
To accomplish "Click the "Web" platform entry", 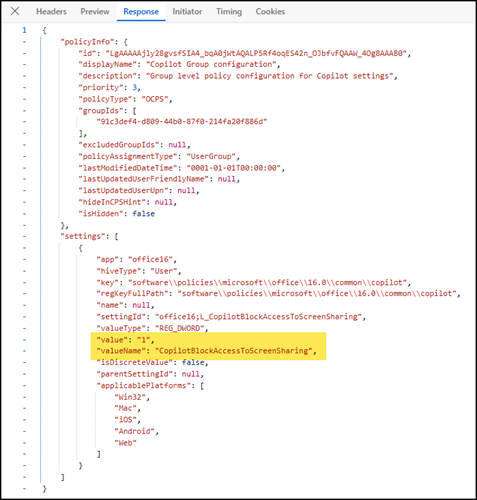I will pyautogui.click(x=126, y=443).
